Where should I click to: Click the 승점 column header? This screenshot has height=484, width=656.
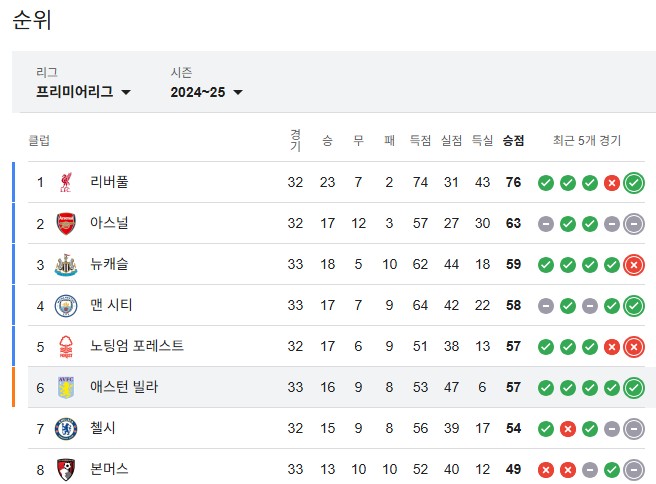[513, 140]
